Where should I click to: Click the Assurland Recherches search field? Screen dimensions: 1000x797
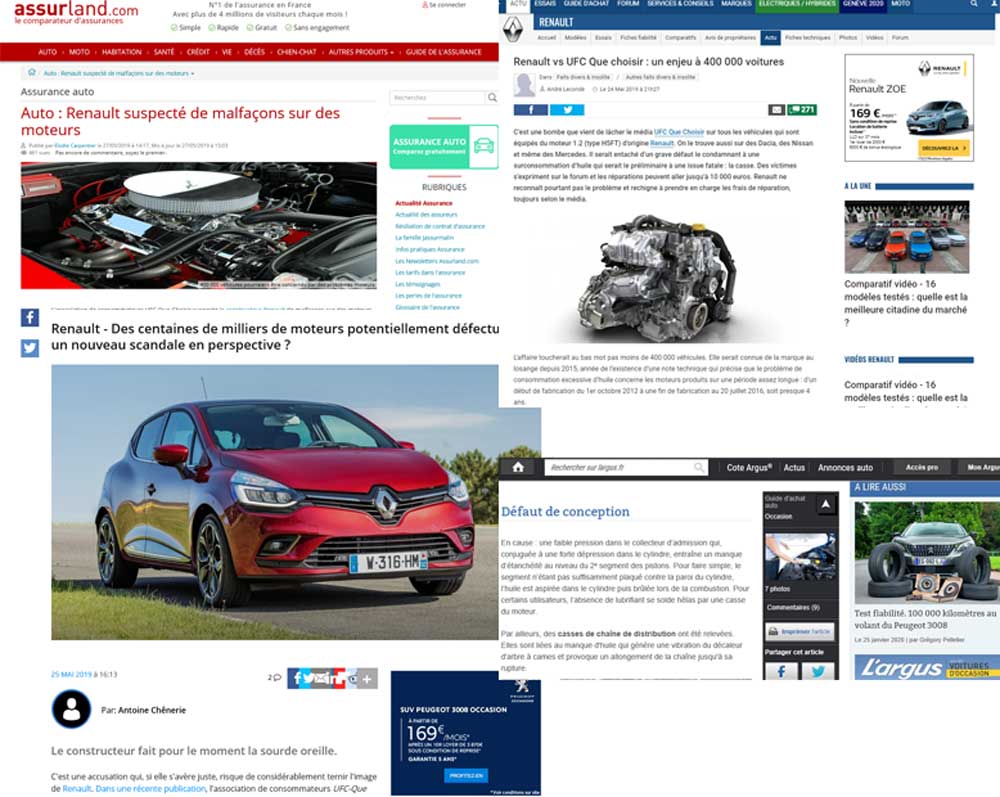click(438, 98)
